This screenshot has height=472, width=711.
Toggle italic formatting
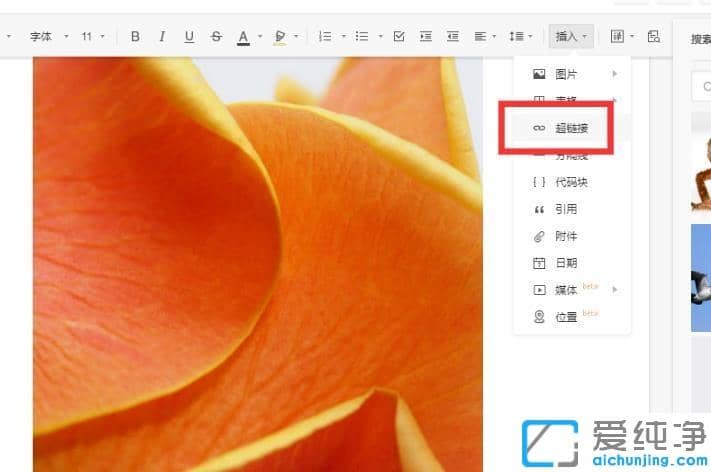click(x=162, y=36)
